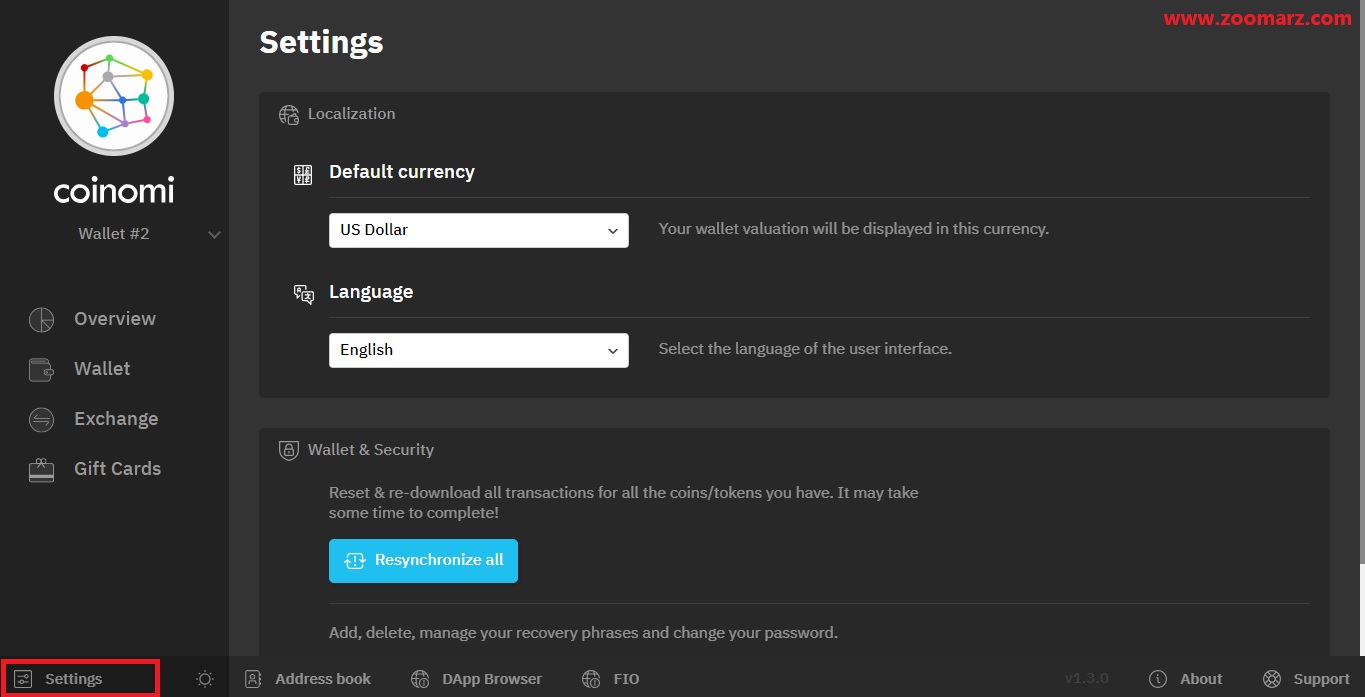
Task: Click the v1.3.0 version label
Action: (x=1087, y=679)
